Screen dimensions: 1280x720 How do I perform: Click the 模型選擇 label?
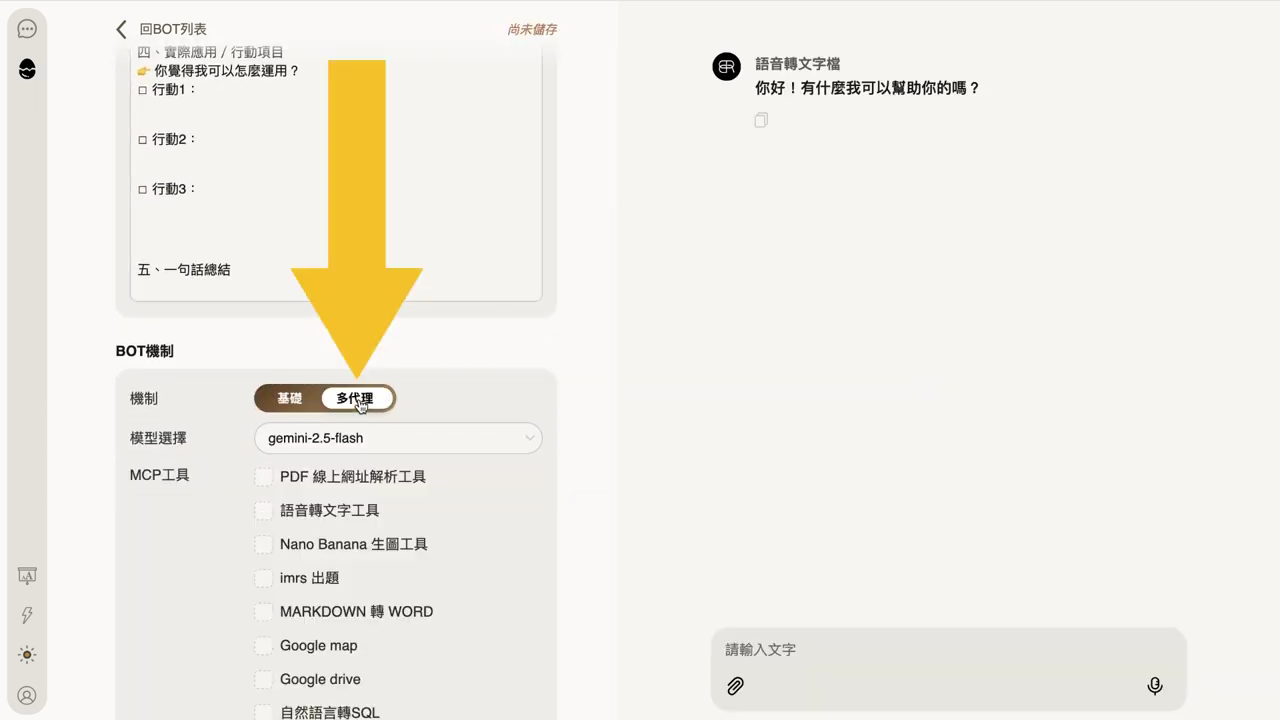coord(158,438)
